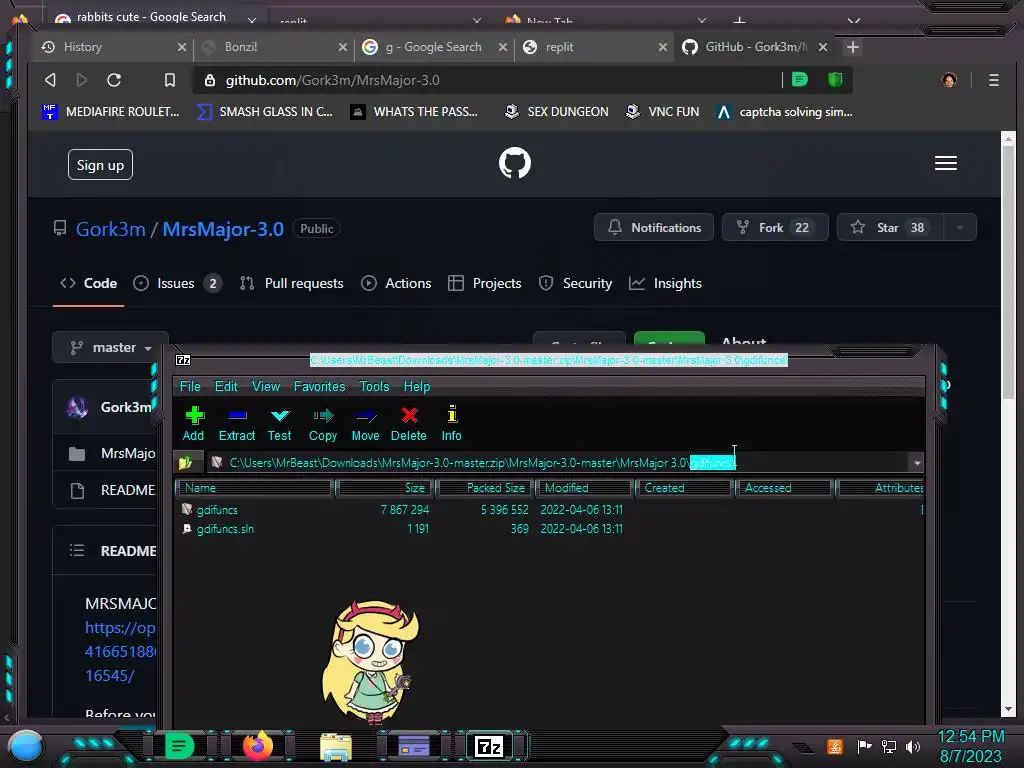Screen dimensions: 1024x768
Task: Open the File menu in 7-Zip
Action: click(190, 386)
